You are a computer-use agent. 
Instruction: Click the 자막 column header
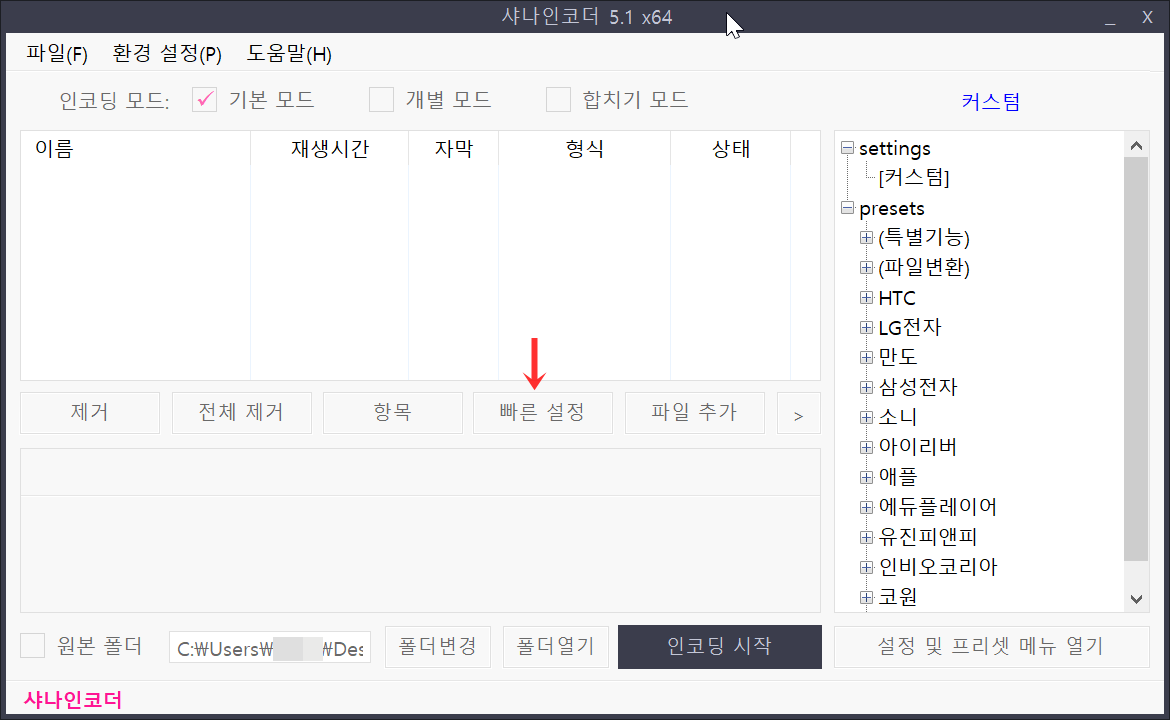[454, 148]
